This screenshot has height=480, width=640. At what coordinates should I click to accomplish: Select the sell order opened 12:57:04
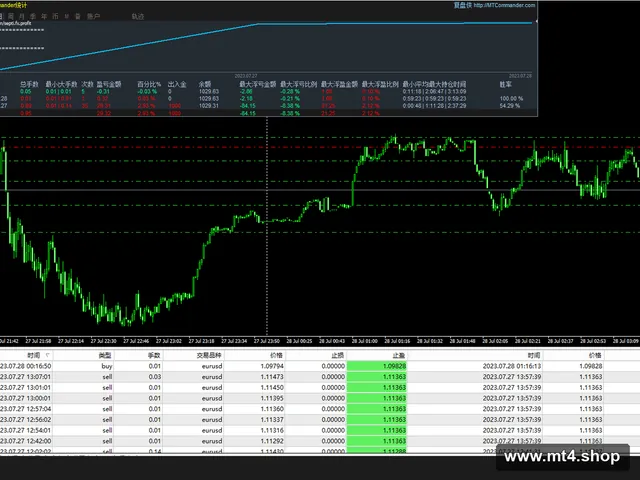click(x=320, y=409)
